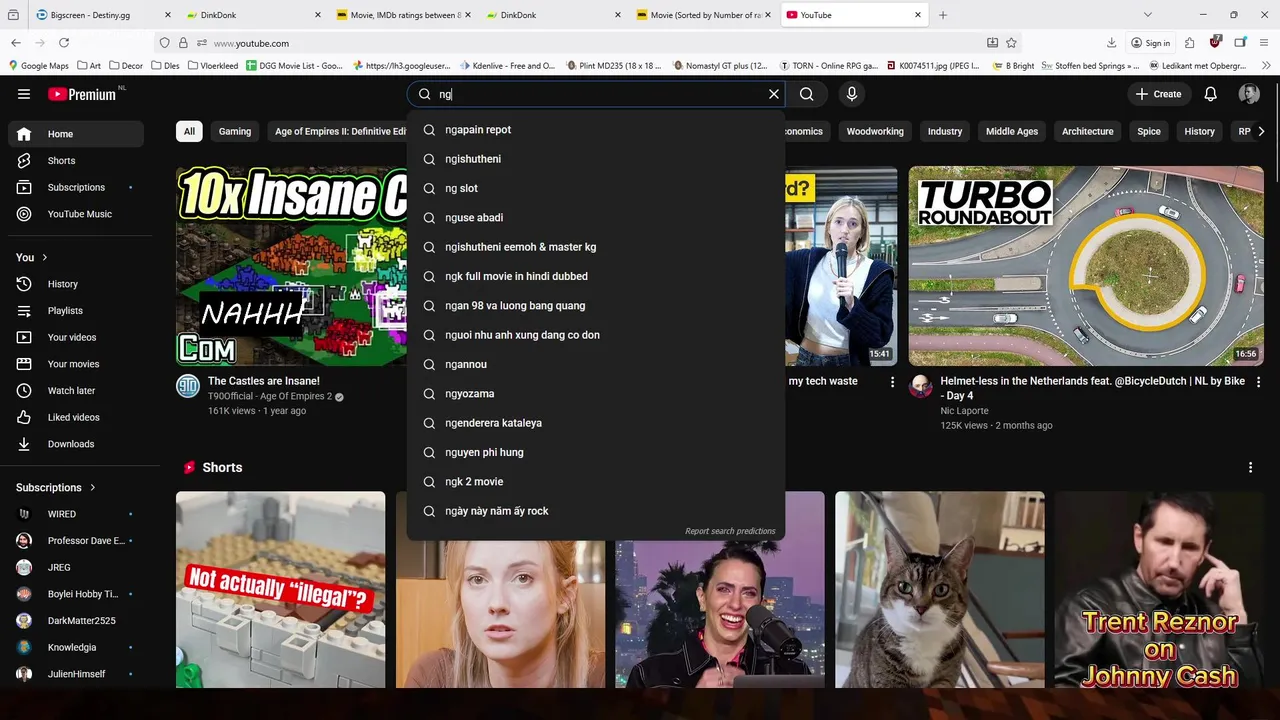The width and height of the screenshot is (1280, 720).
Task: Open browser application menu
Action: 1265,43
